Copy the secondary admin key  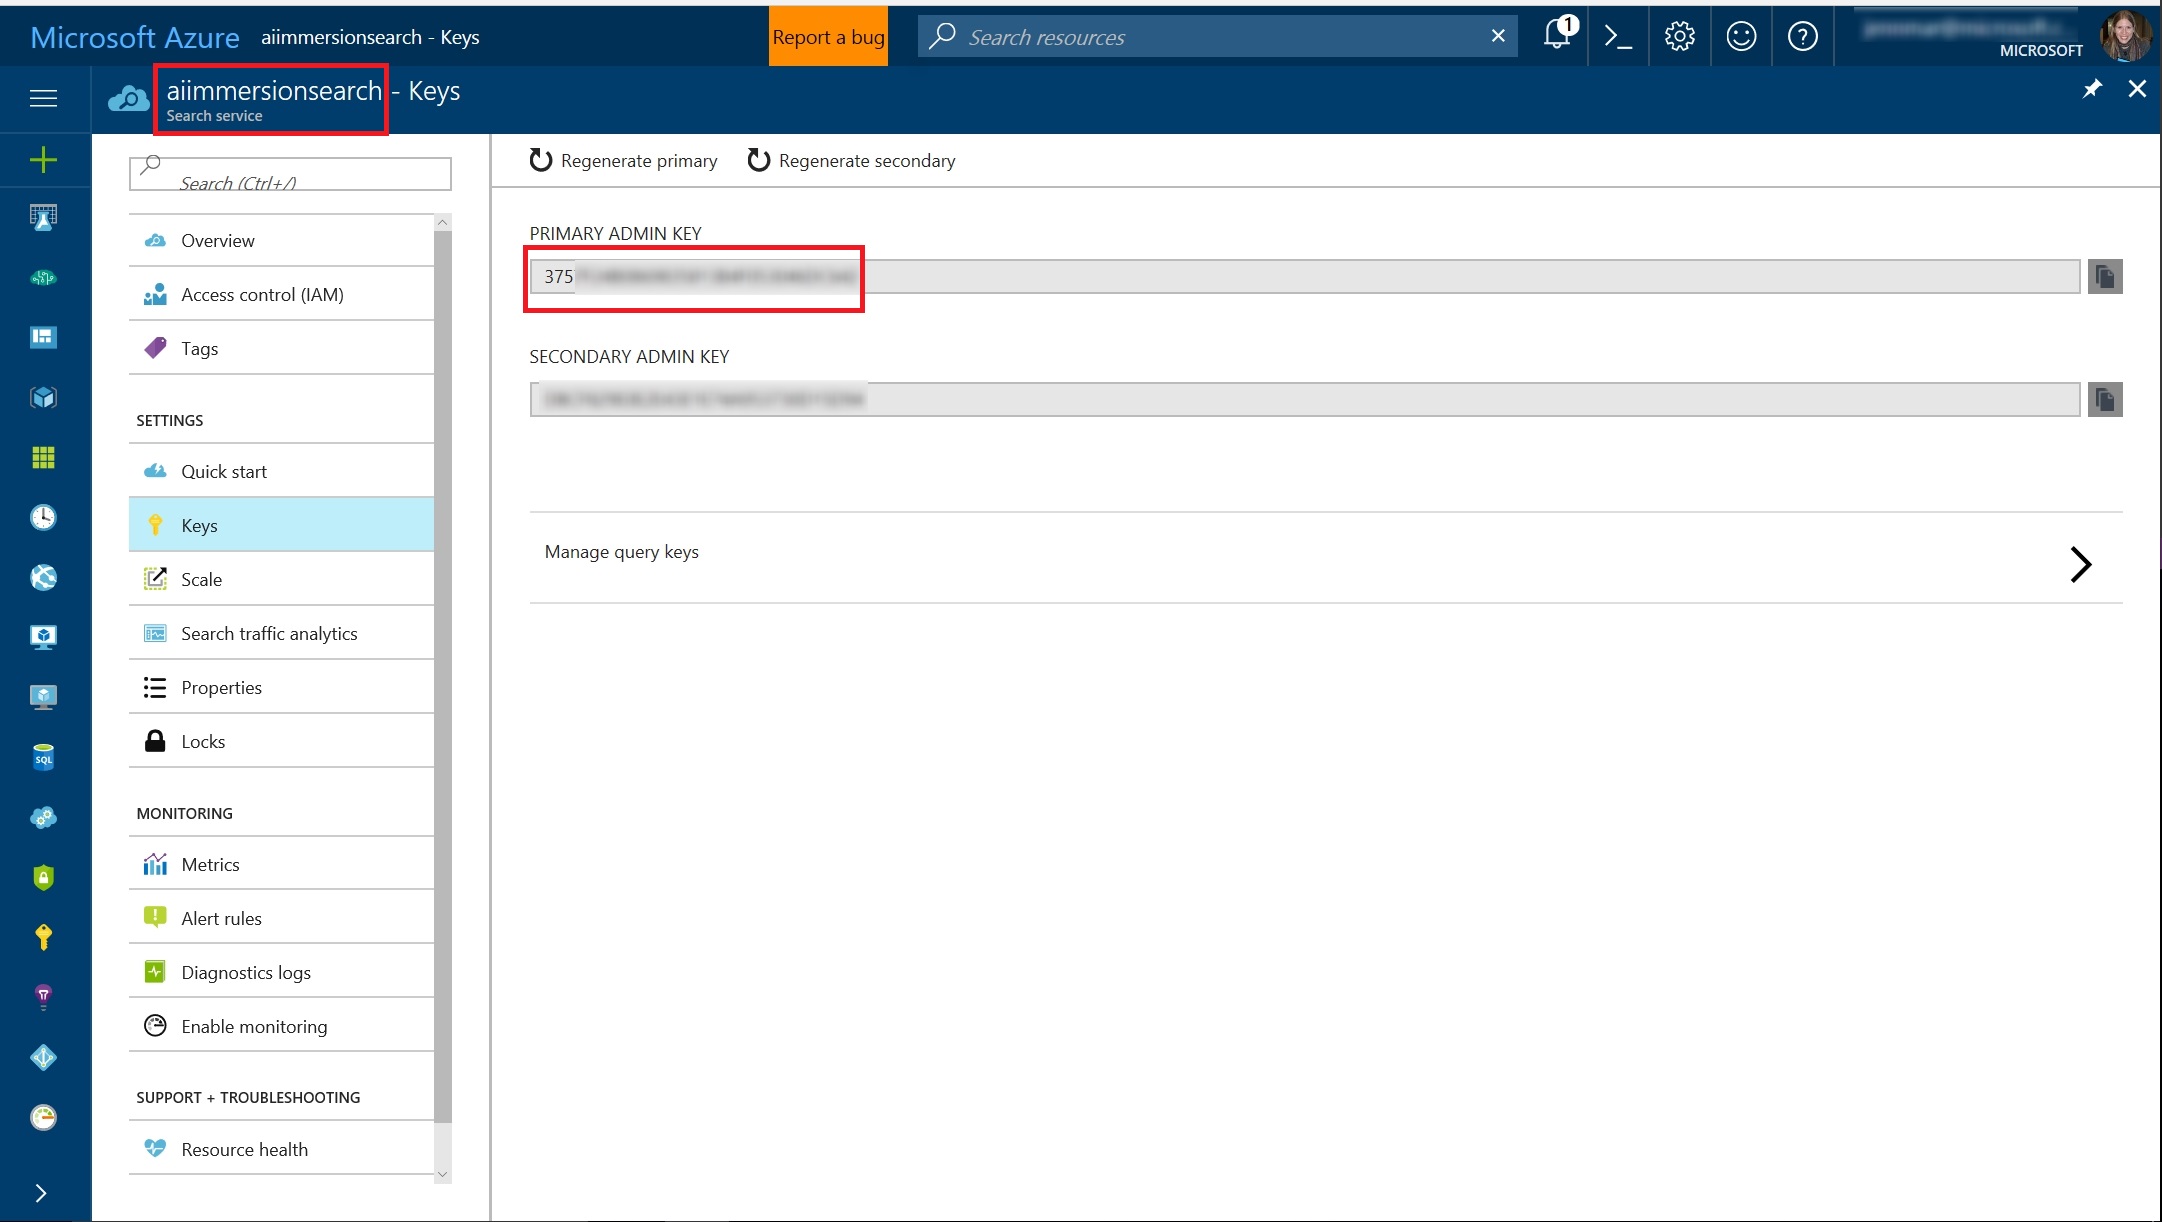pyautogui.click(x=2105, y=399)
